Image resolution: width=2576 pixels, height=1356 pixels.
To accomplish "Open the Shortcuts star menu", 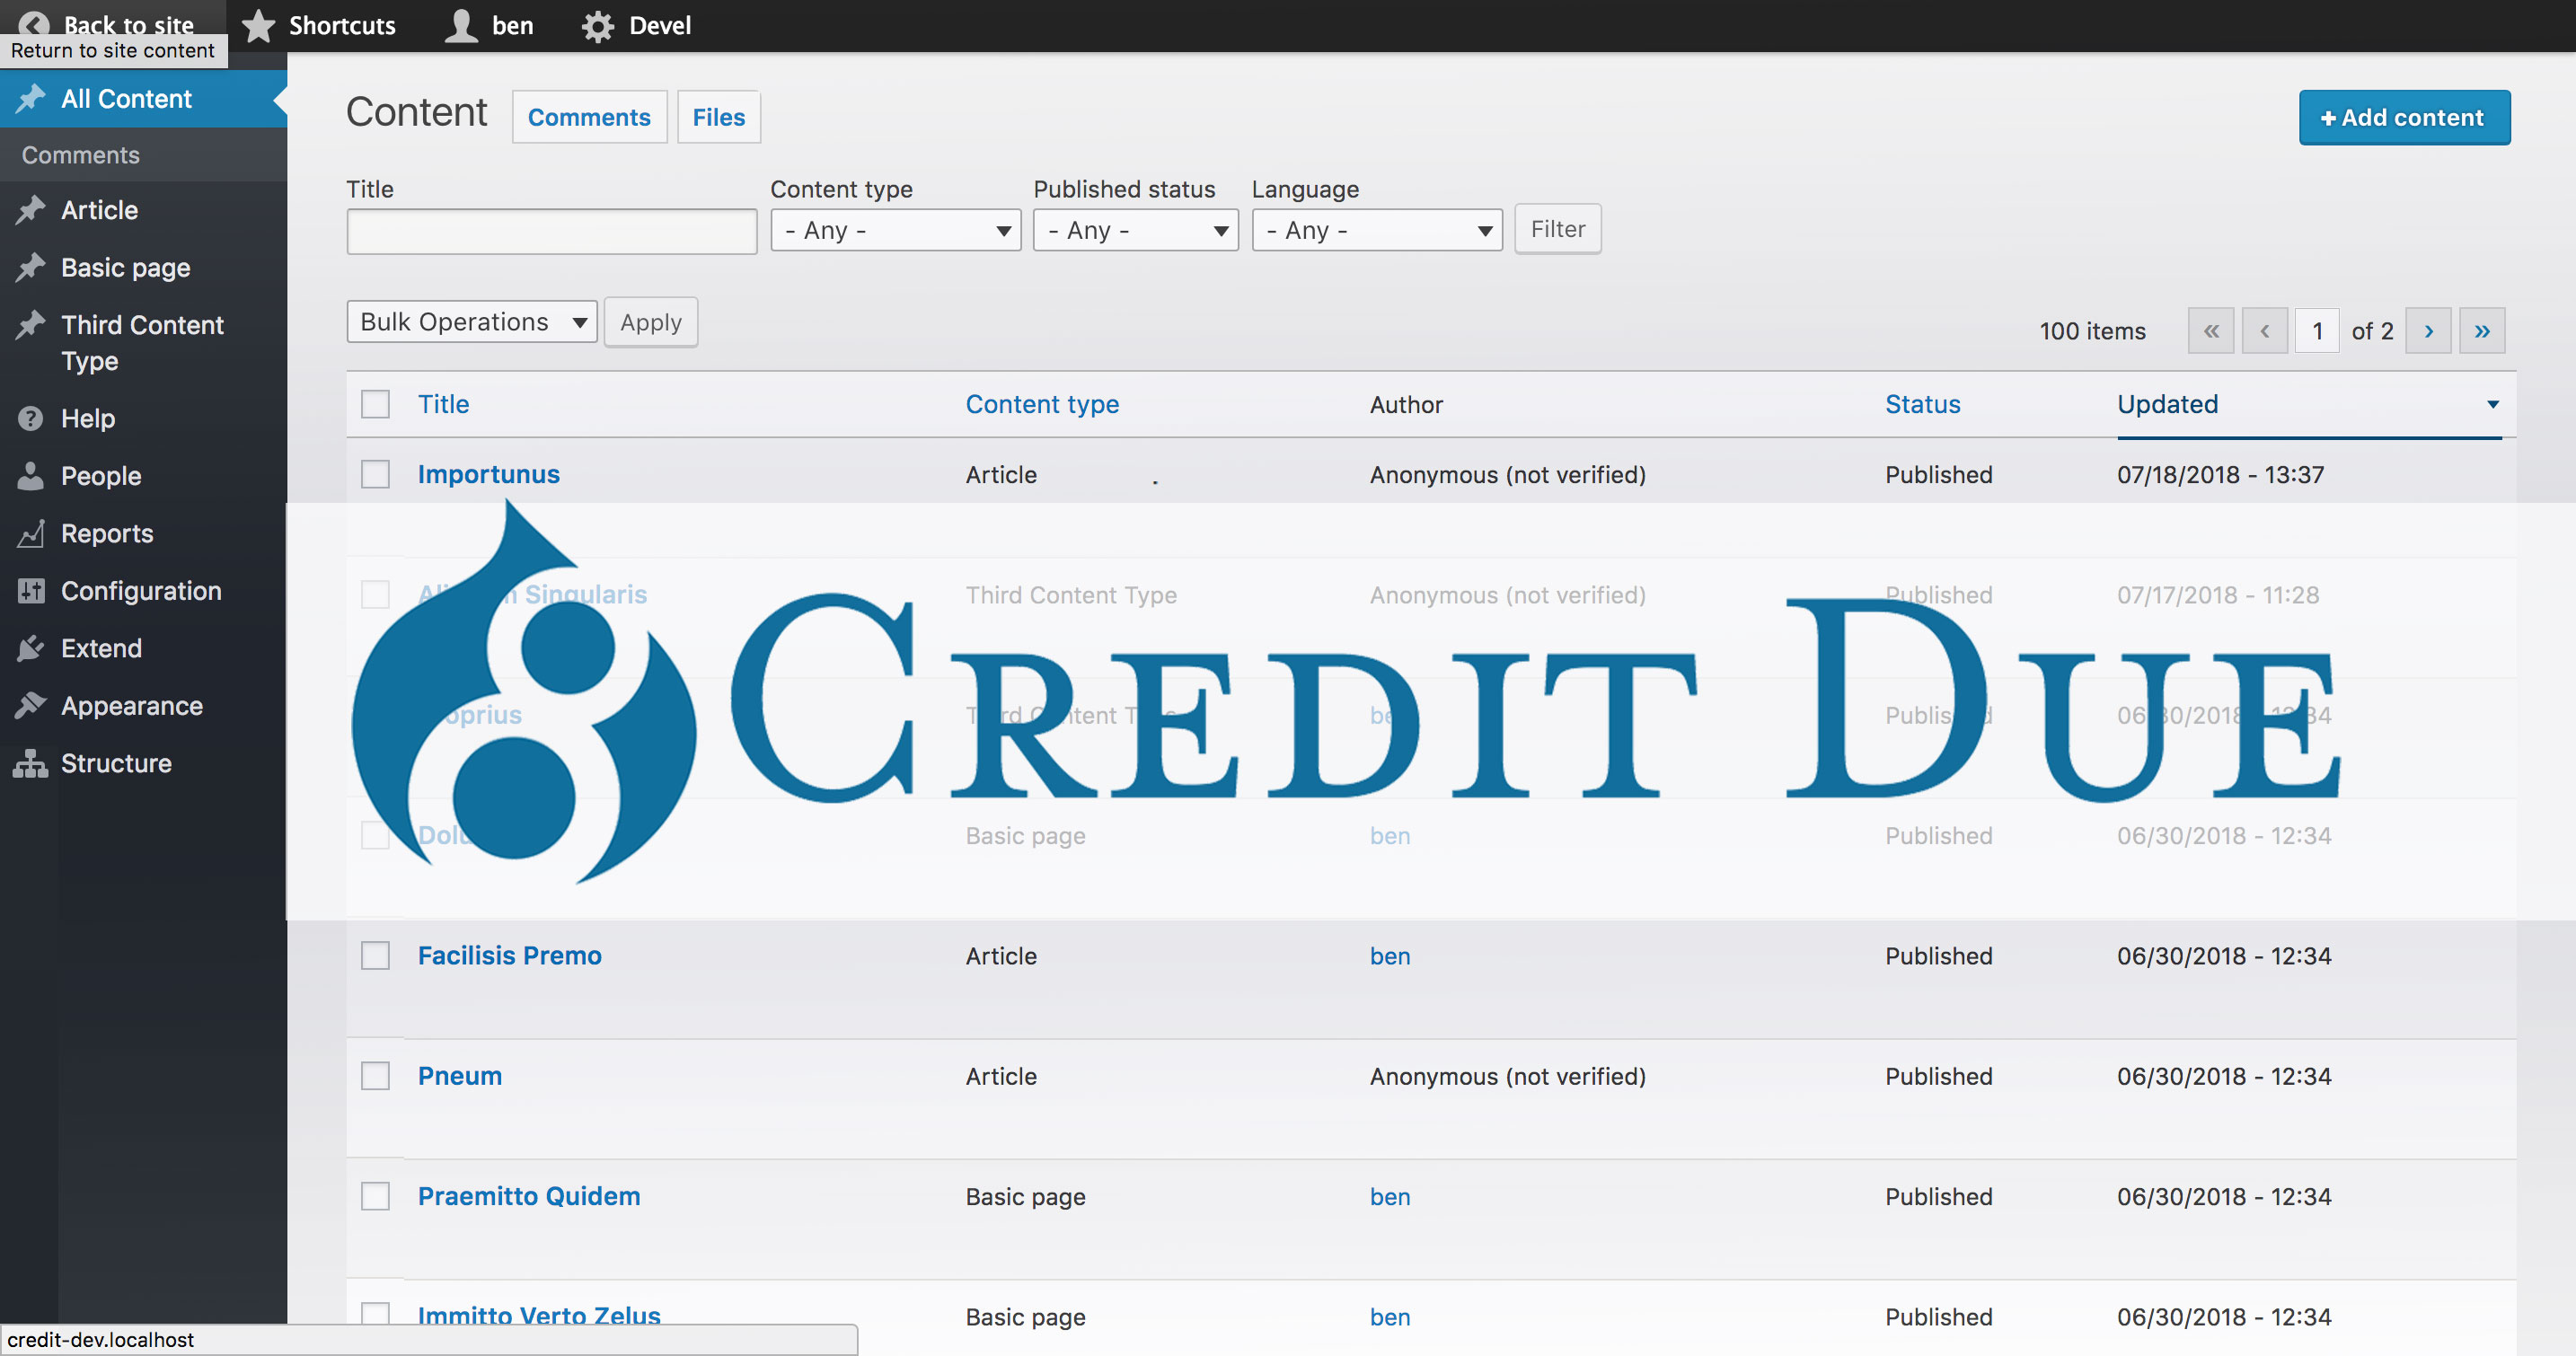I will pyautogui.click(x=319, y=25).
